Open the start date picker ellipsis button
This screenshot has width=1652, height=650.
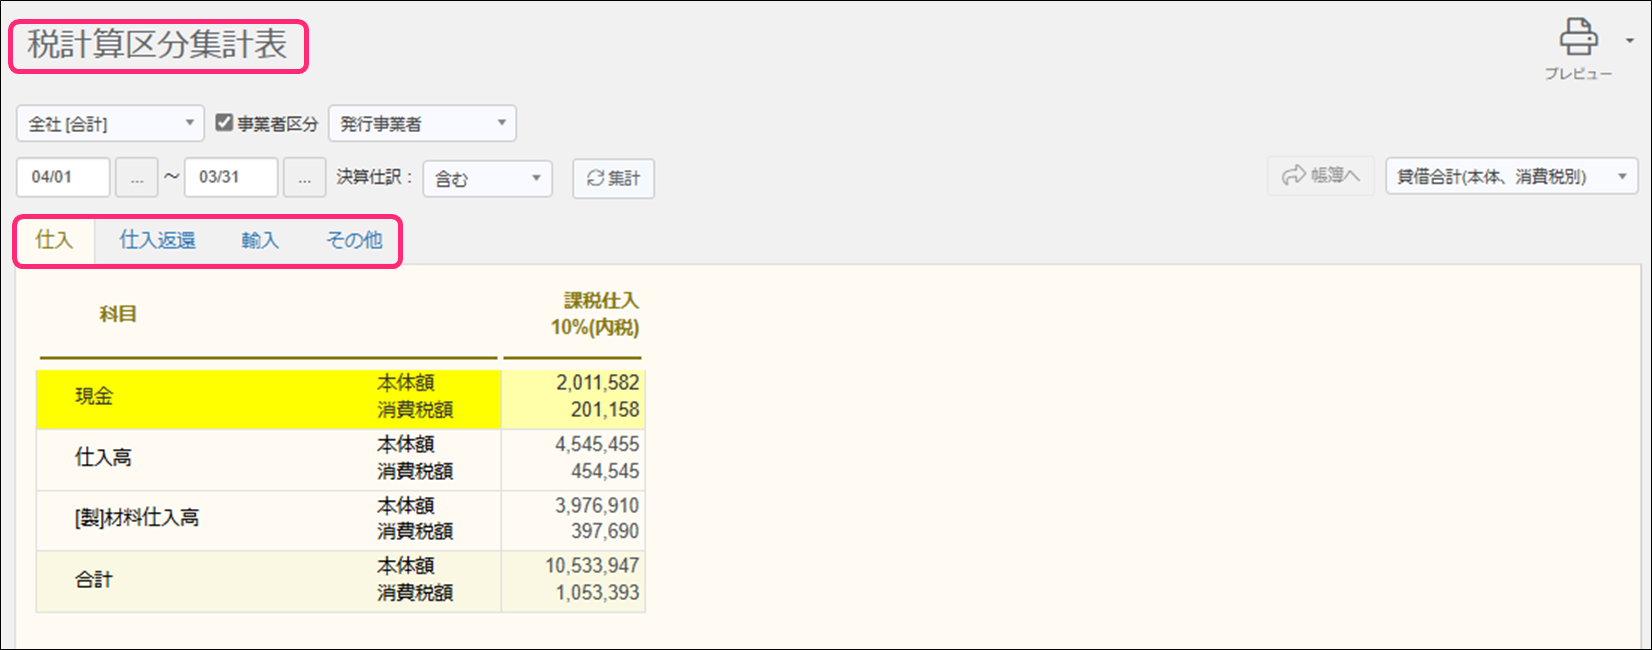137,178
